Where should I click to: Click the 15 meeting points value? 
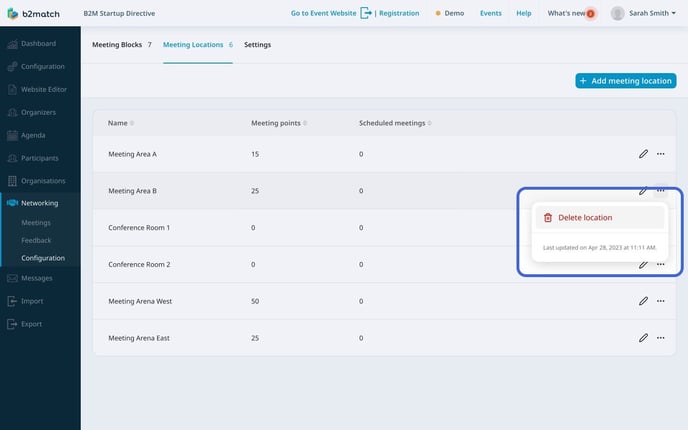coord(255,154)
